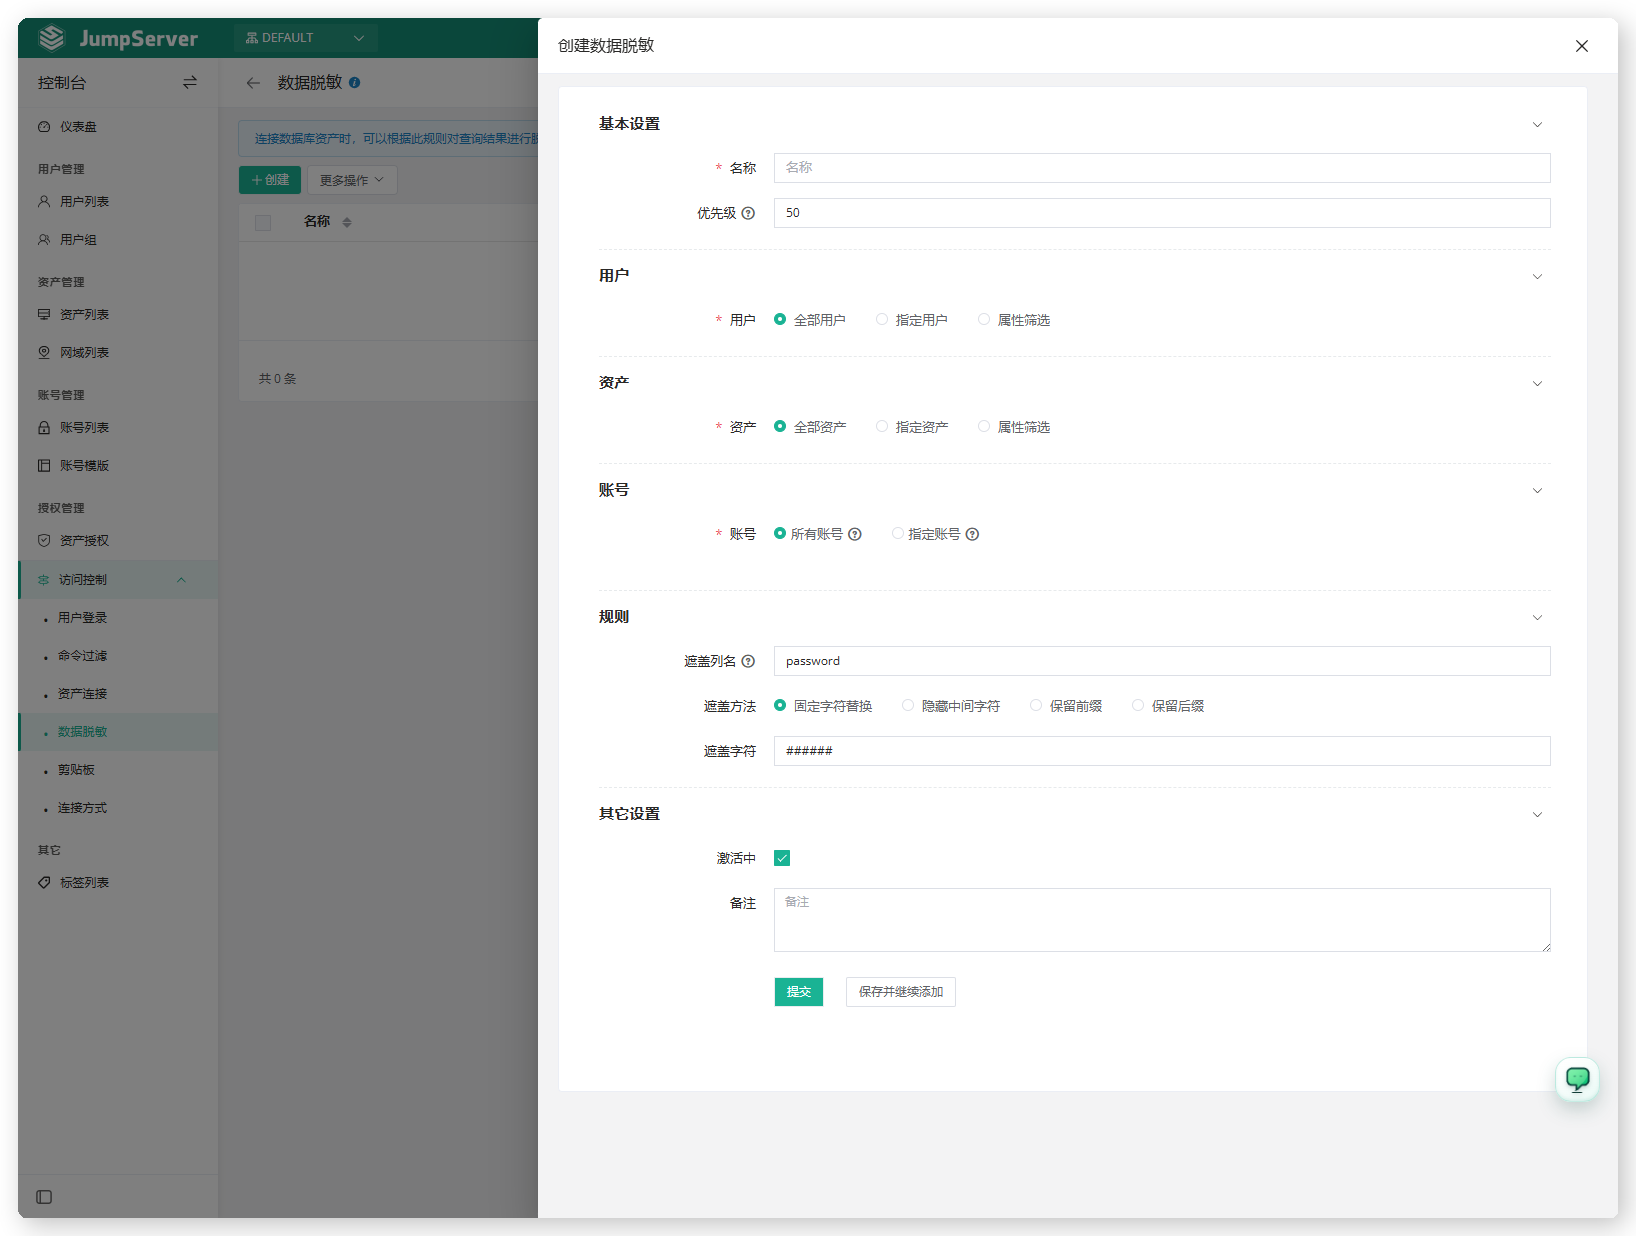Close the 创建数据脱敏 drawer
The width and height of the screenshot is (1636, 1236).
click(1582, 46)
